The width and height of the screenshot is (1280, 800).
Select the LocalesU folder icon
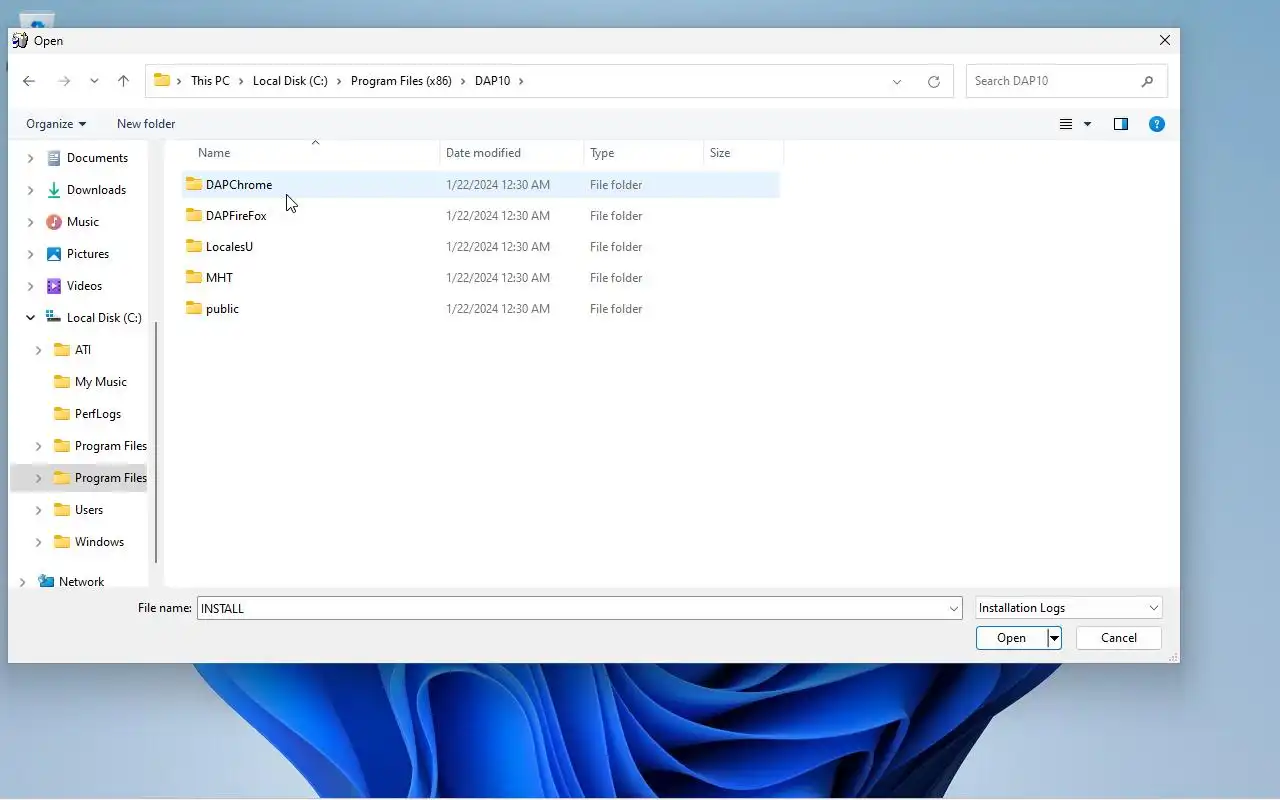coord(194,246)
